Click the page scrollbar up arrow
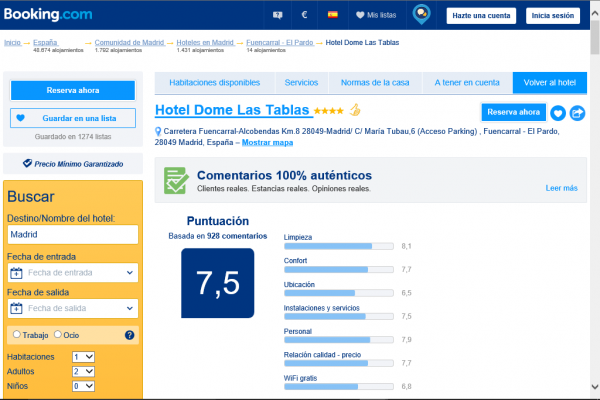Screen dimensions: 600x400 point(595,13)
